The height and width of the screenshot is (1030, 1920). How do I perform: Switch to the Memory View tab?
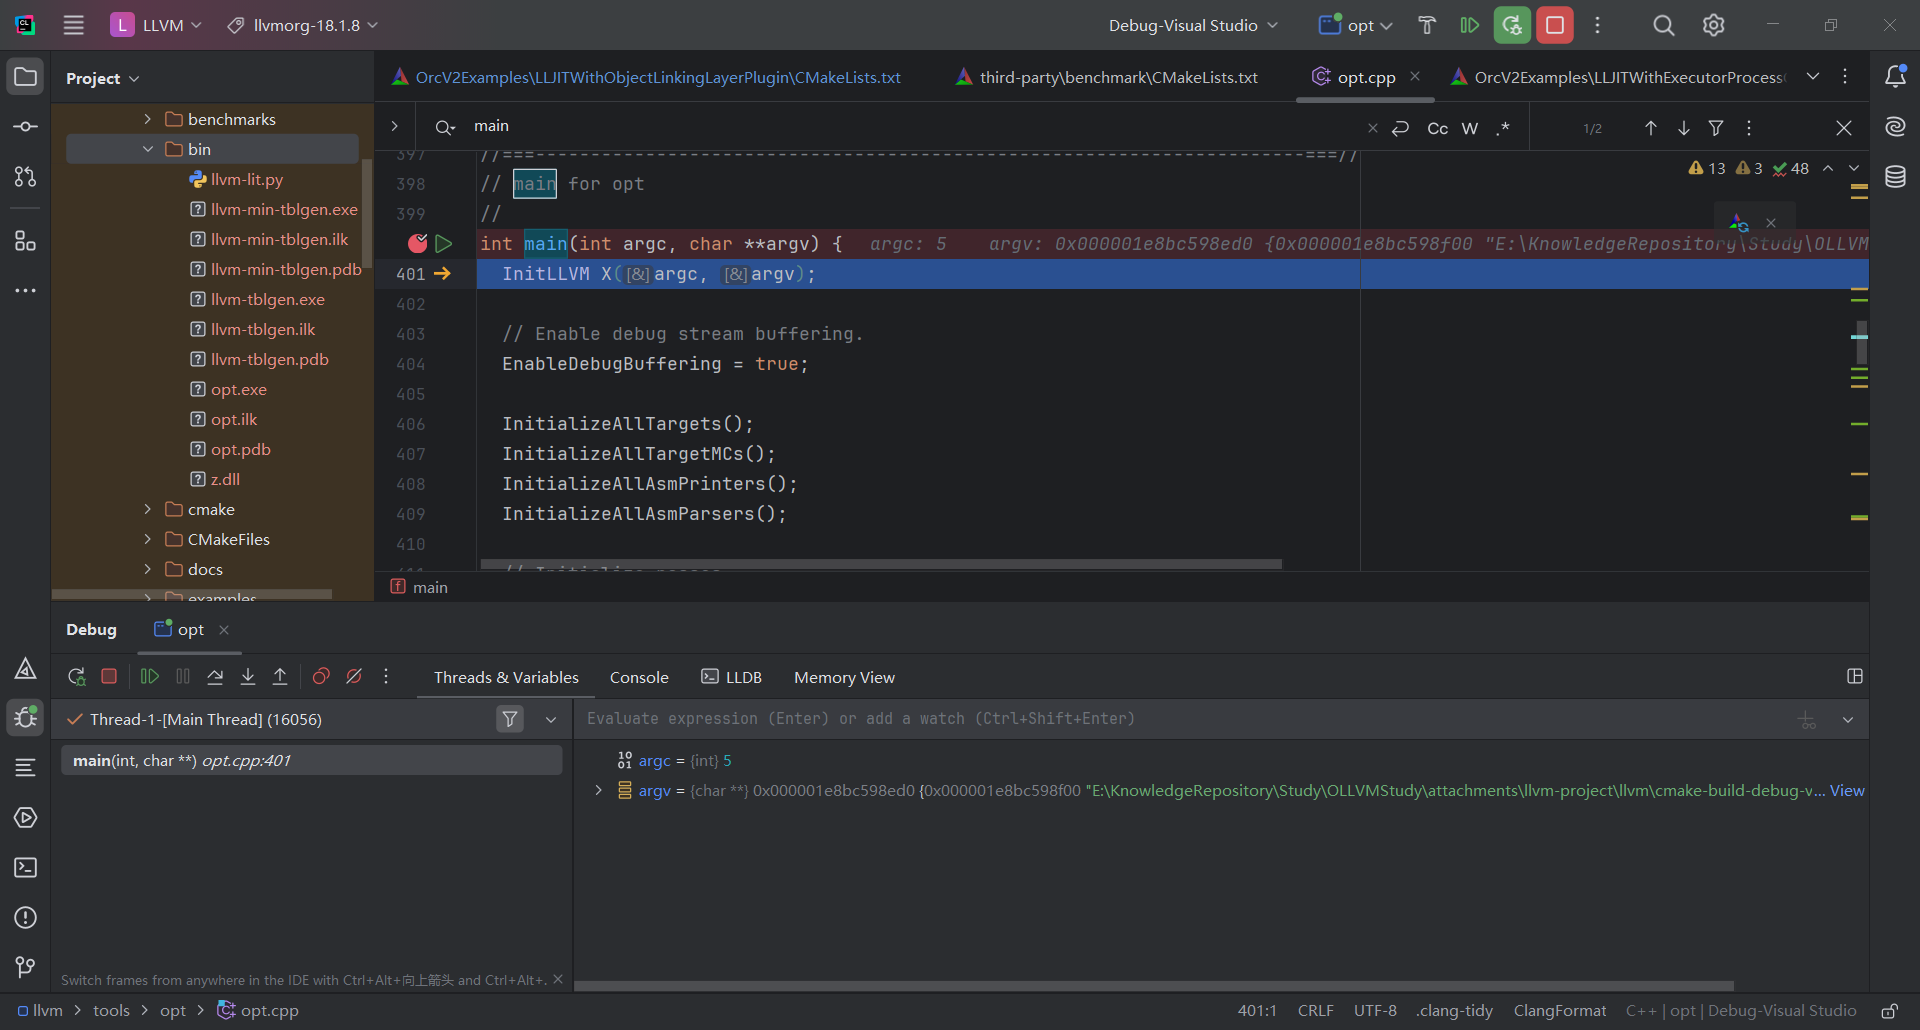click(844, 677)
